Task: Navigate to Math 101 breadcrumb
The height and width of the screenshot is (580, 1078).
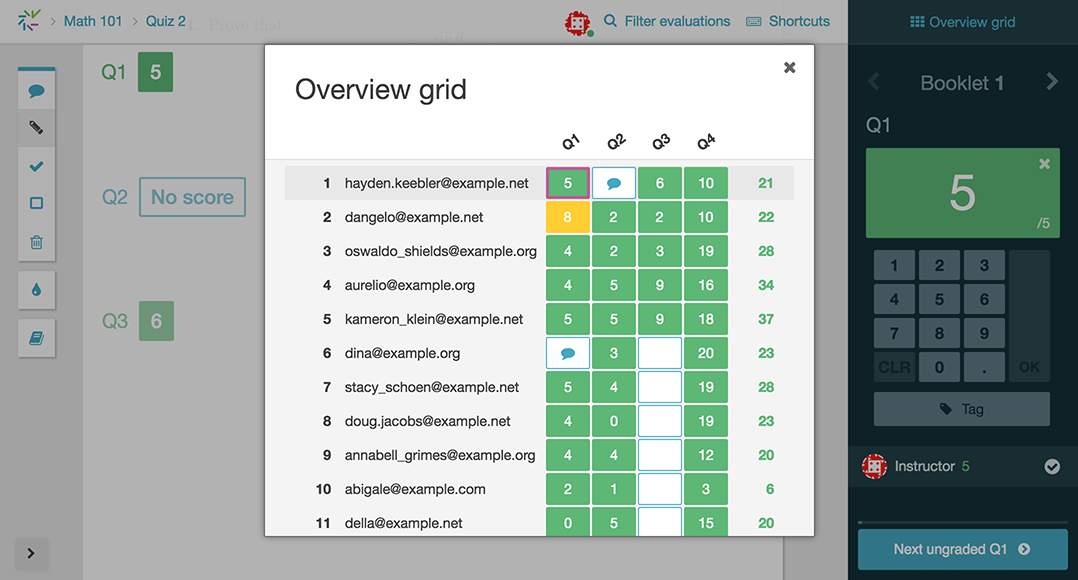Action: [93, 21]
